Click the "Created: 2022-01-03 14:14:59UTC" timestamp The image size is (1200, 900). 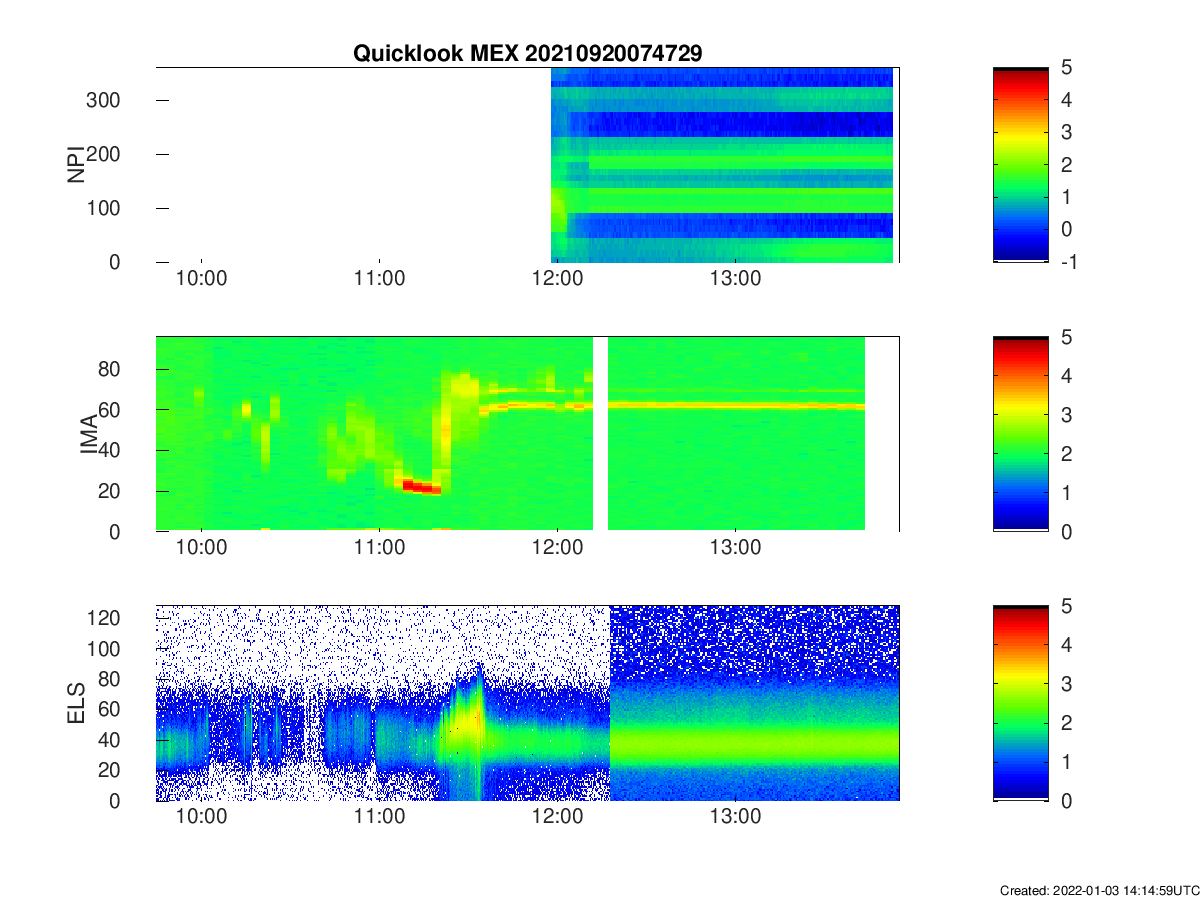pos(1099,890)
